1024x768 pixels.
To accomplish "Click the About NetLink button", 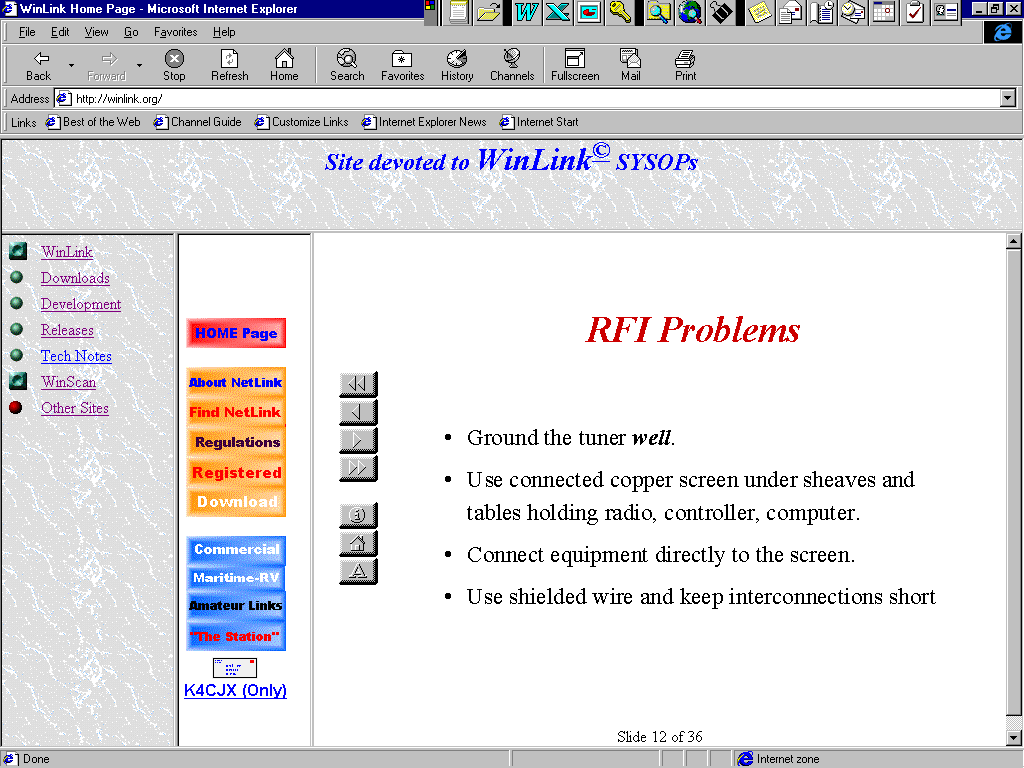I will click(236, 383).
